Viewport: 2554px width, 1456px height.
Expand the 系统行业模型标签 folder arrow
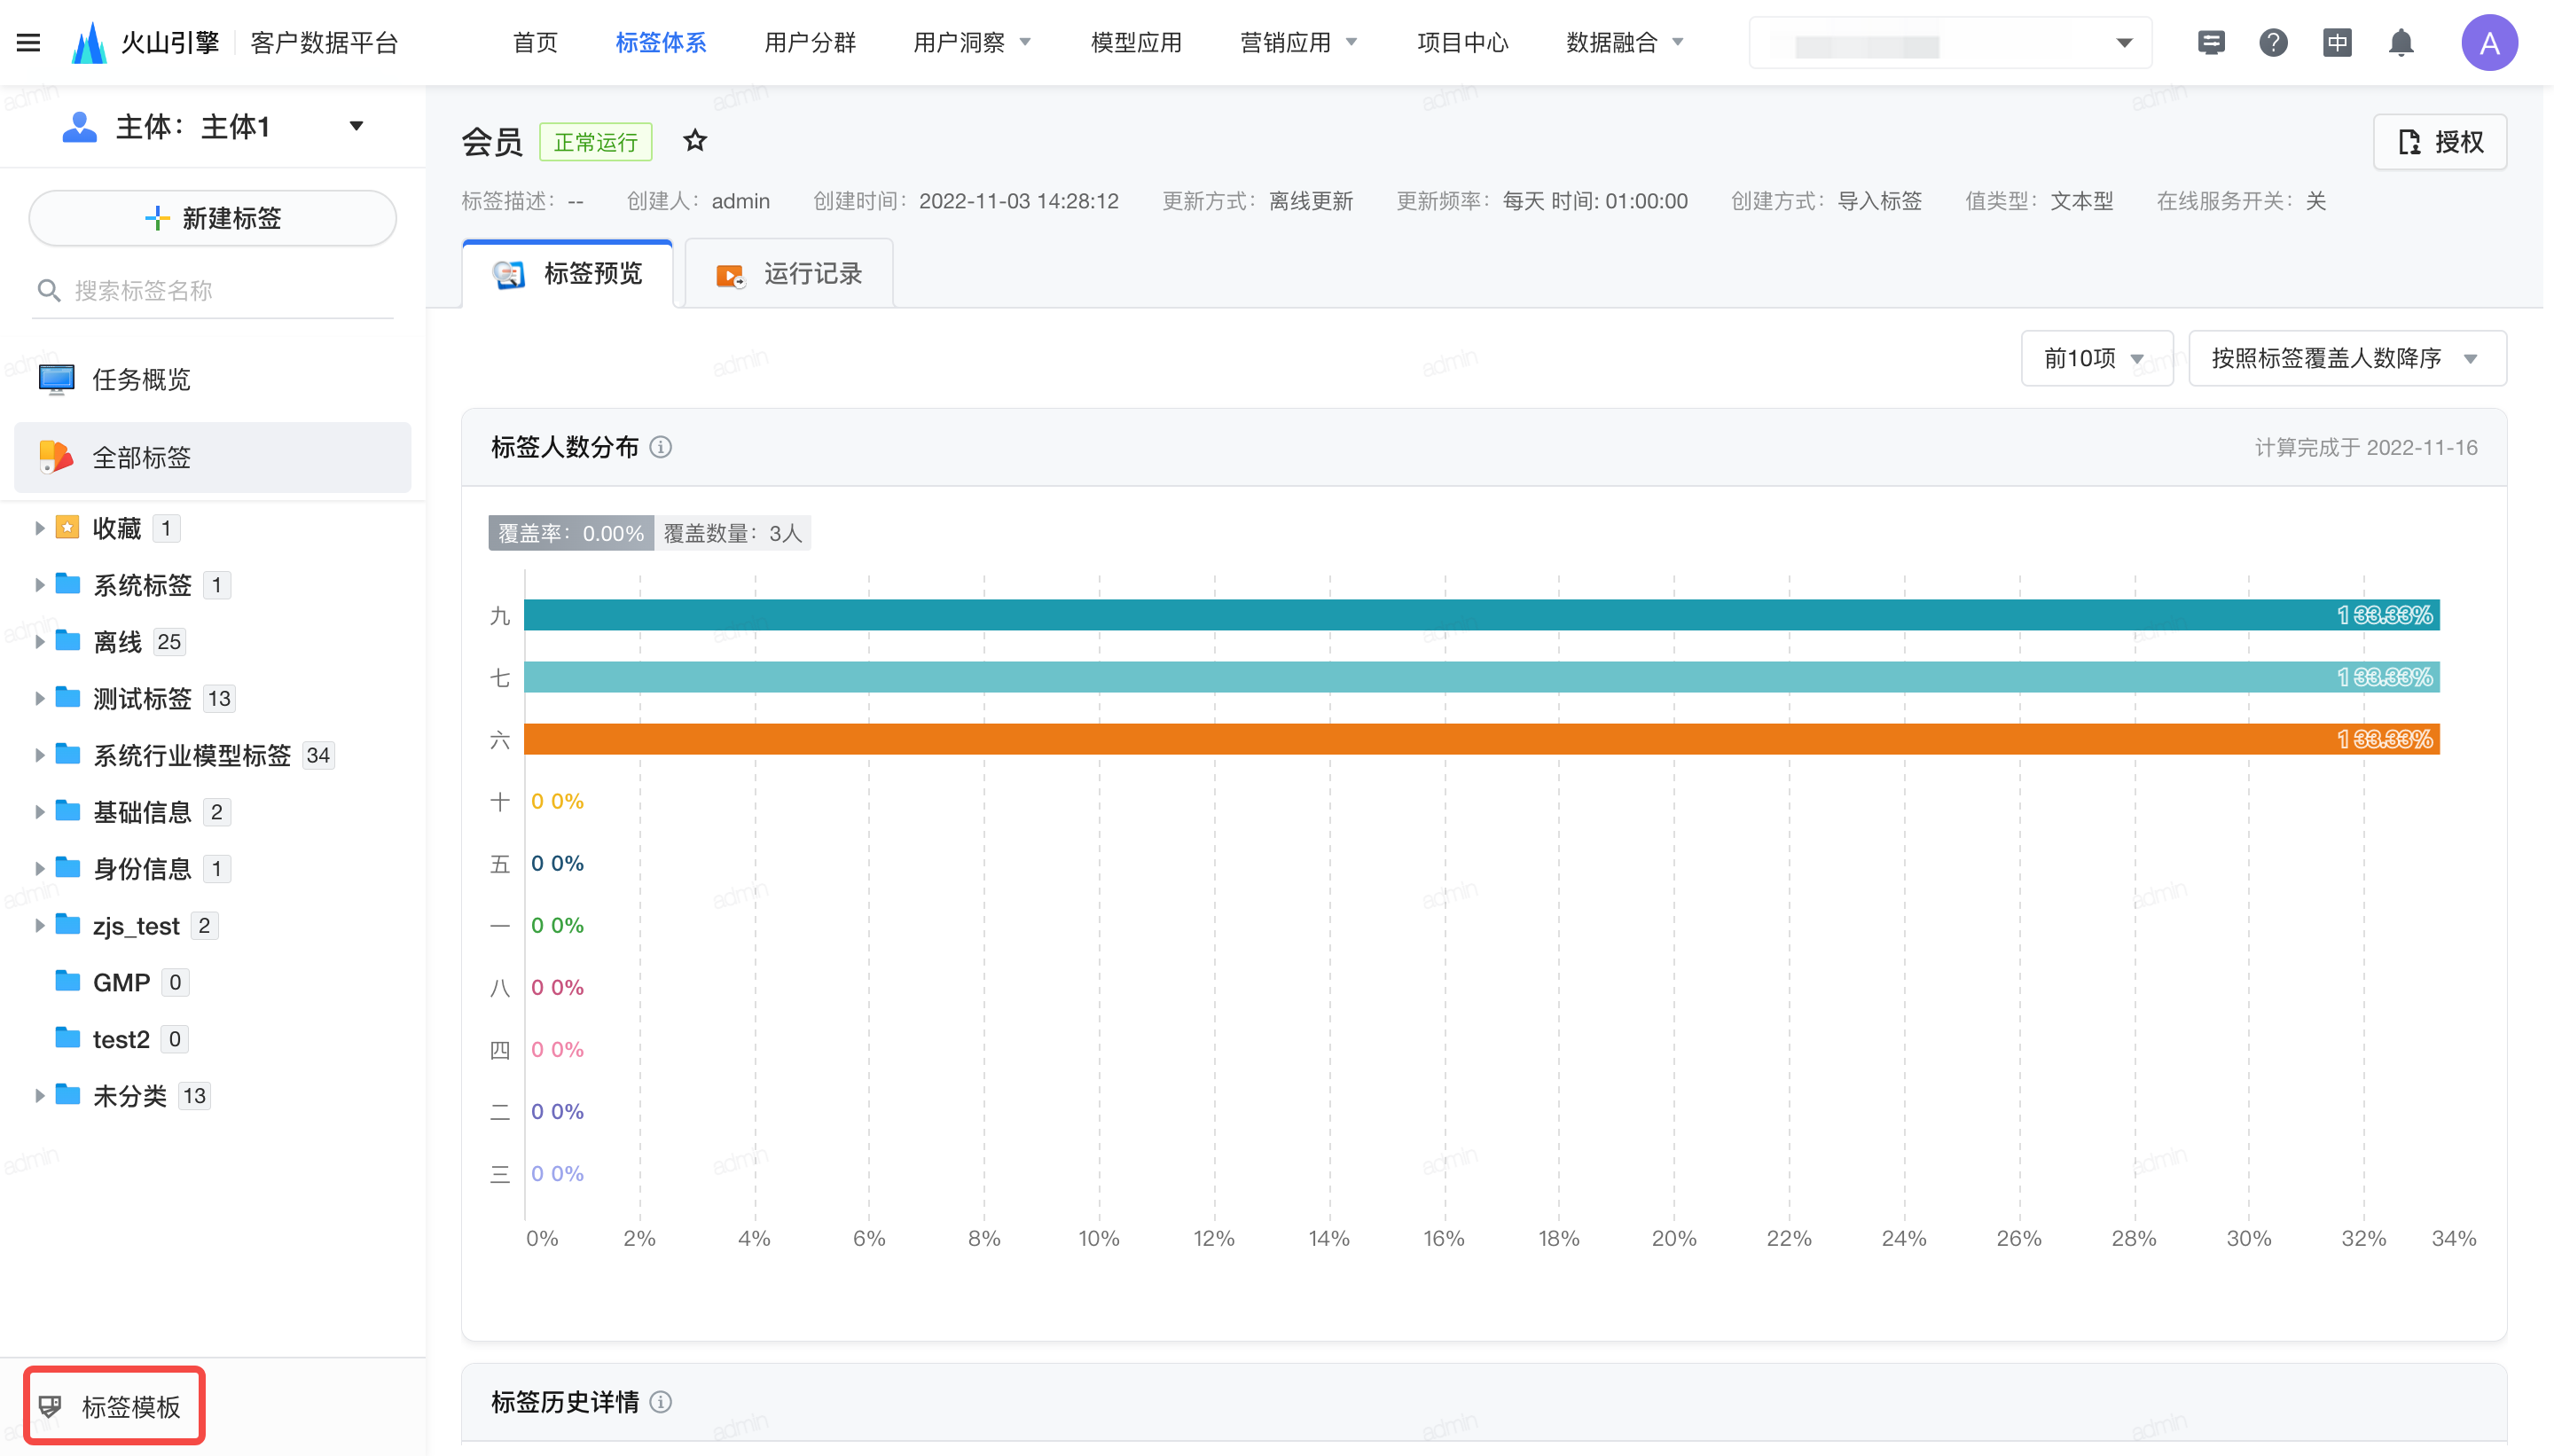[39, 755]
